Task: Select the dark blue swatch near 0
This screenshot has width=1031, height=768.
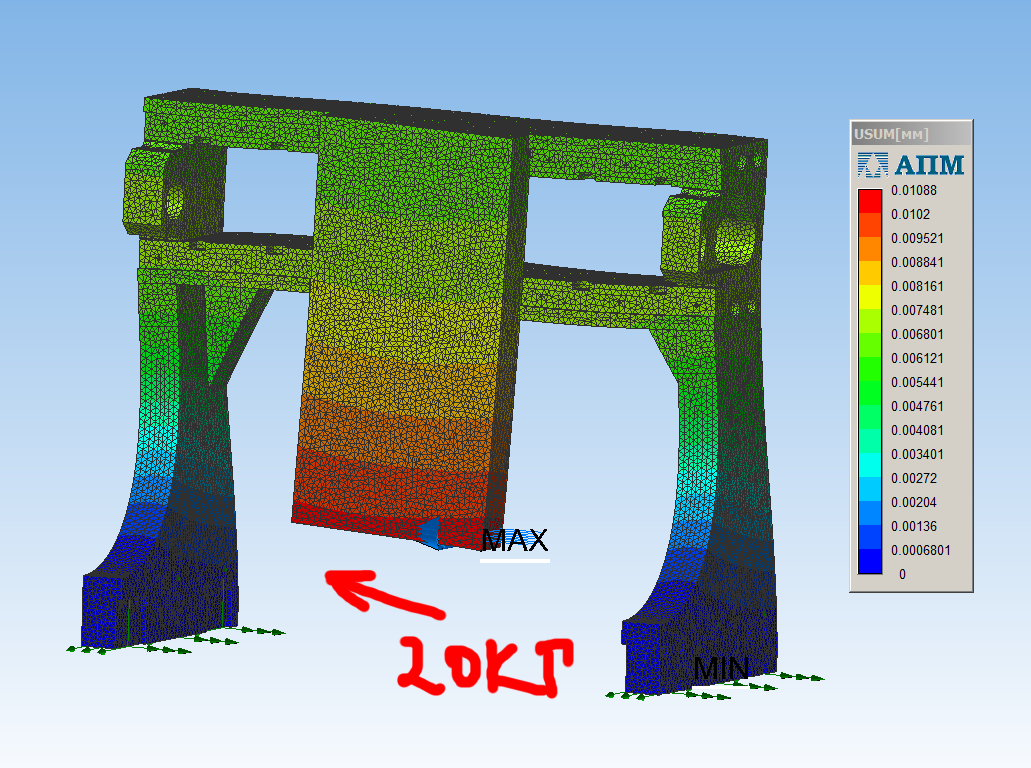Action: point(870,561)
